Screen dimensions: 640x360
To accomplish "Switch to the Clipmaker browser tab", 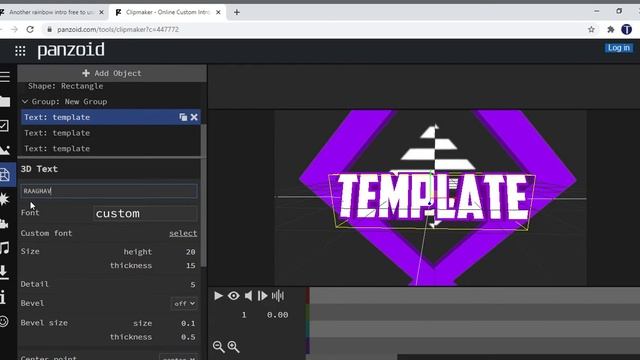I will [167, 12].
